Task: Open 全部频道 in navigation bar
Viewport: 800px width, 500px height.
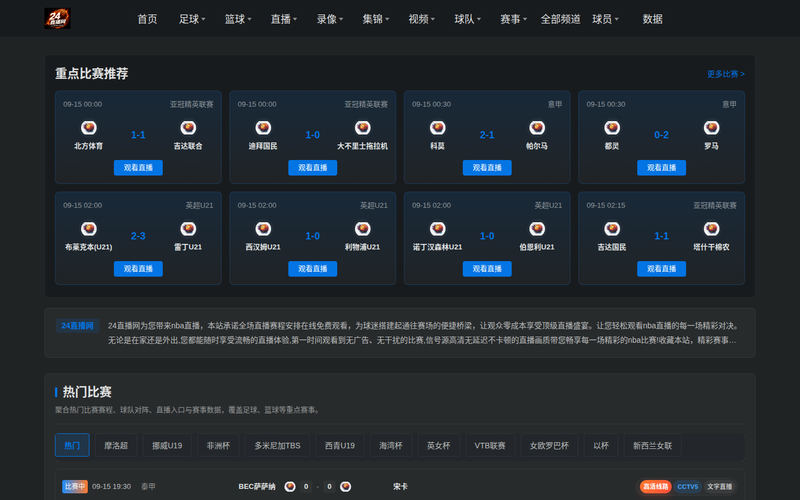Action: point(560,19)
